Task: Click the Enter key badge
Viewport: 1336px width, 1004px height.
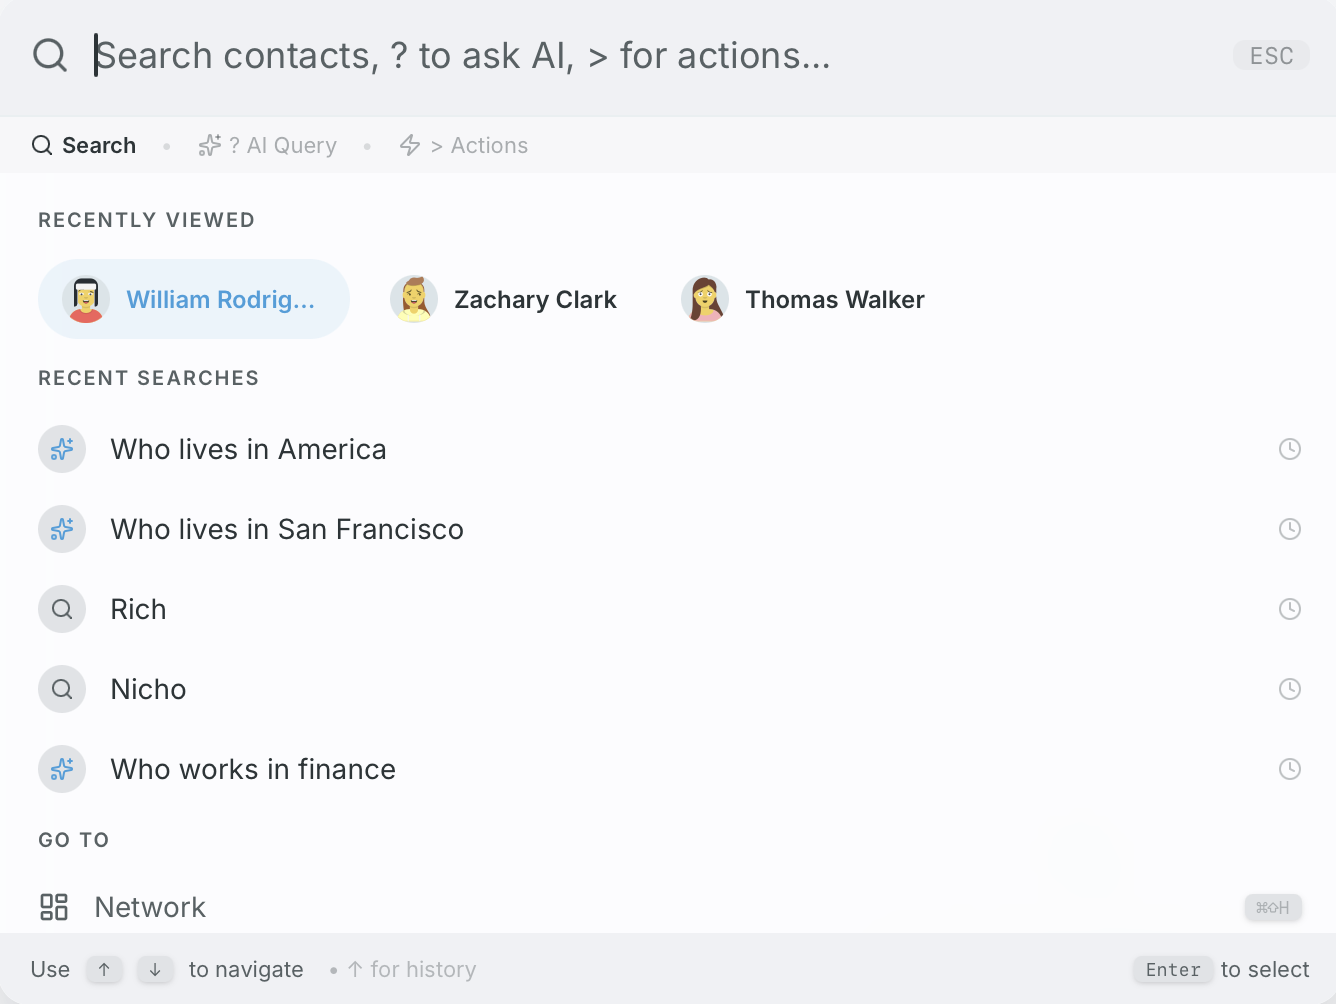Action: pyautogui.click(x=1173, y=969)
